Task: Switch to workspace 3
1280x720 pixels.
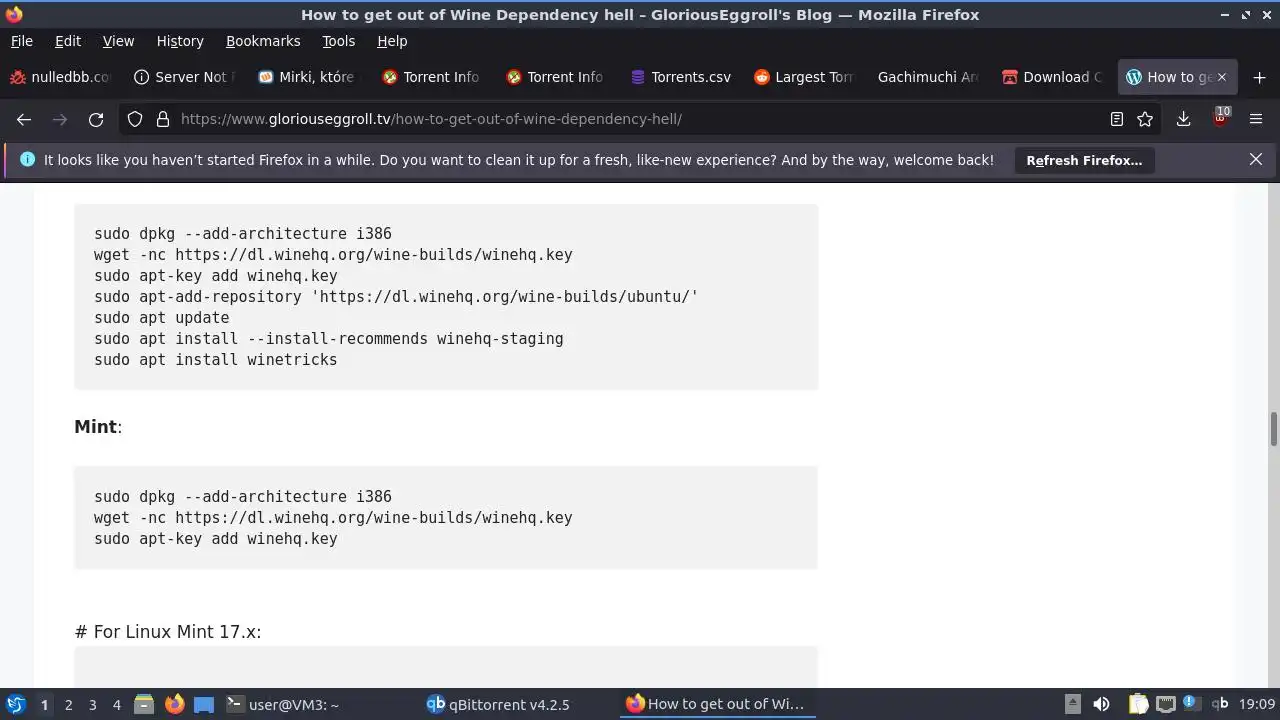Action: pyautogui.click(x=92, y=705)
